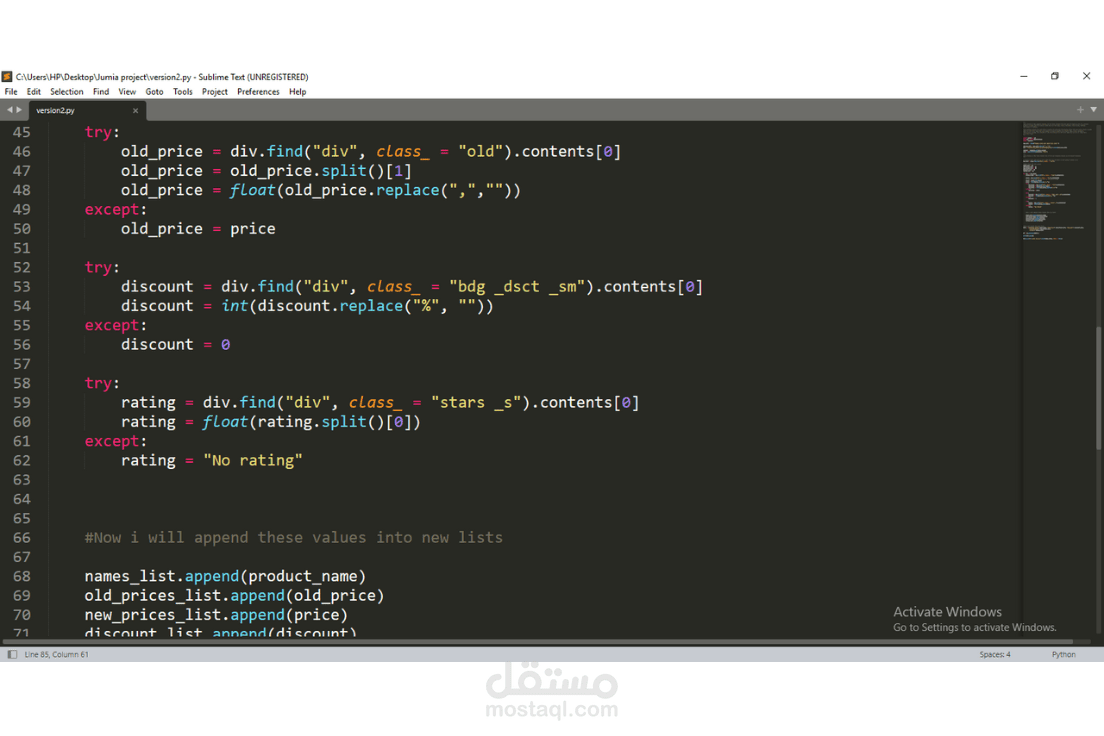Go to next tab with right arrow
The image size is (1104, 736).
click(19, 110)
